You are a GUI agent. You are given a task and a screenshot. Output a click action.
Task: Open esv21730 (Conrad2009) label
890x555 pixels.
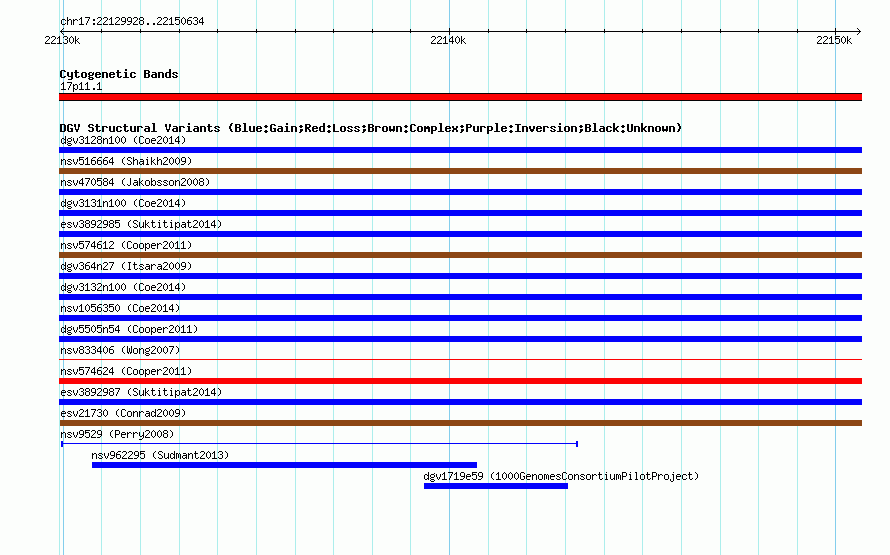pos(123,413)
